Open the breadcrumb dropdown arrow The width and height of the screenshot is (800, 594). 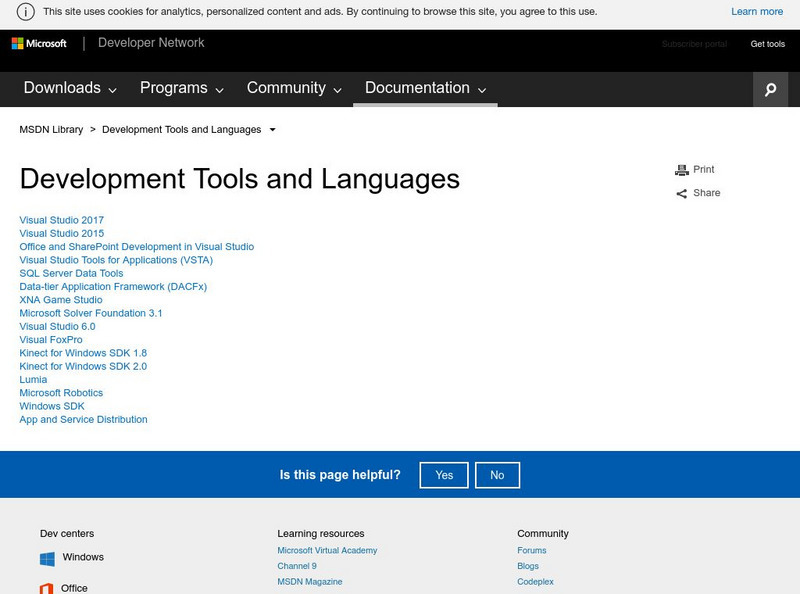(272, 130)
